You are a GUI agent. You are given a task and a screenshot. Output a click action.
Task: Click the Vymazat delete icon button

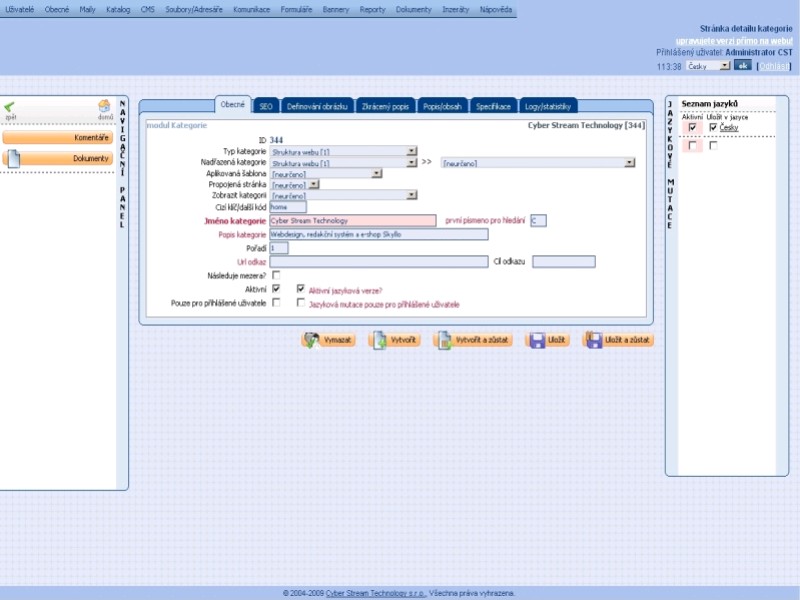328,340
